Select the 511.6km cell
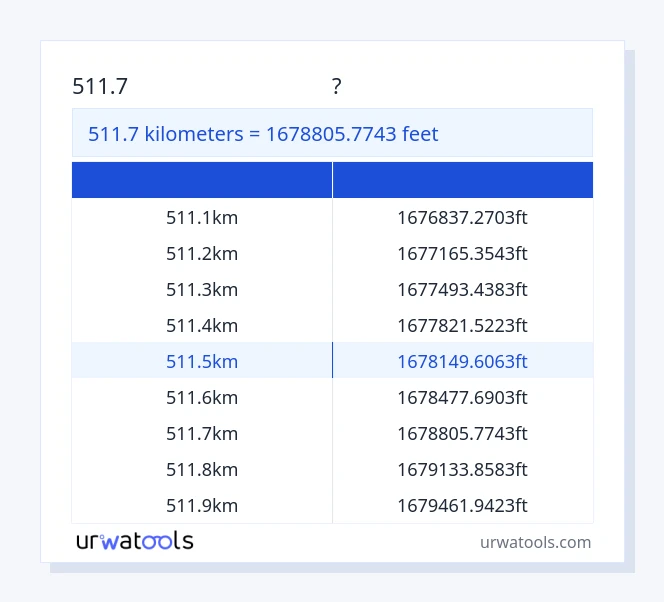Screen dimensions: 664x602 coord(202,397)
